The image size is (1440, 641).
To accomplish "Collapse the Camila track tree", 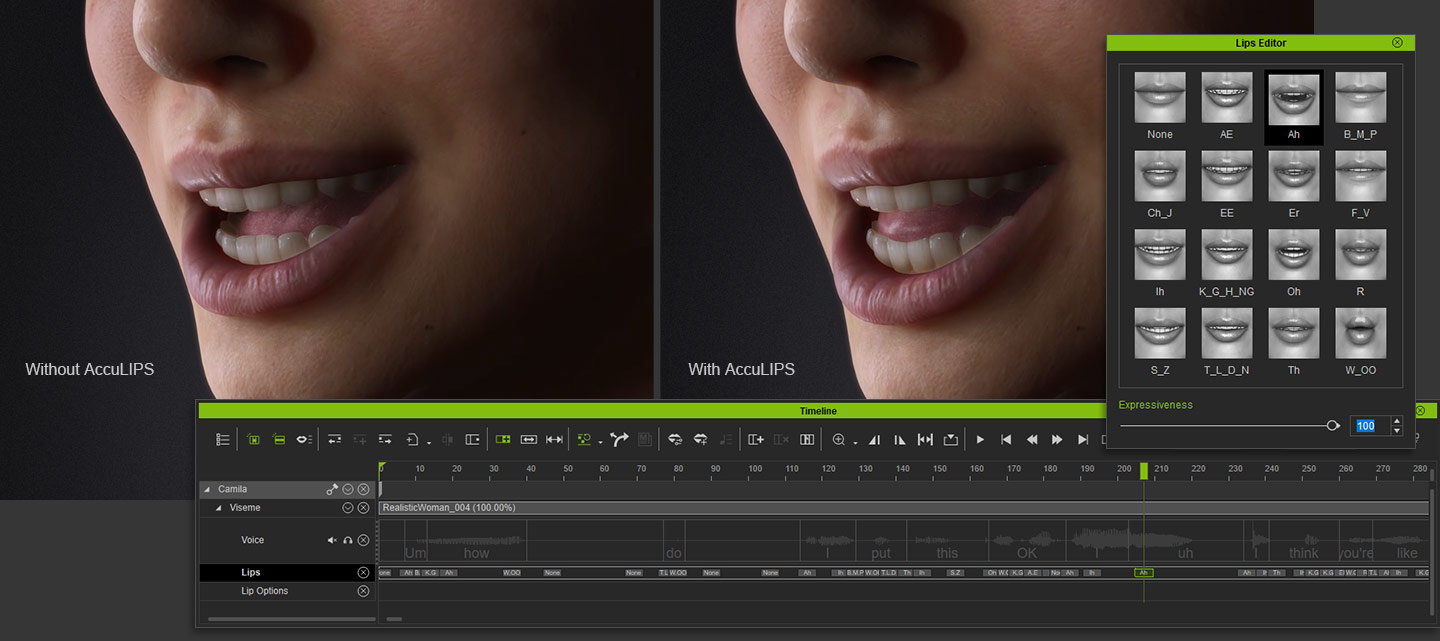I will pyautogui.click(x=207, y=490).
